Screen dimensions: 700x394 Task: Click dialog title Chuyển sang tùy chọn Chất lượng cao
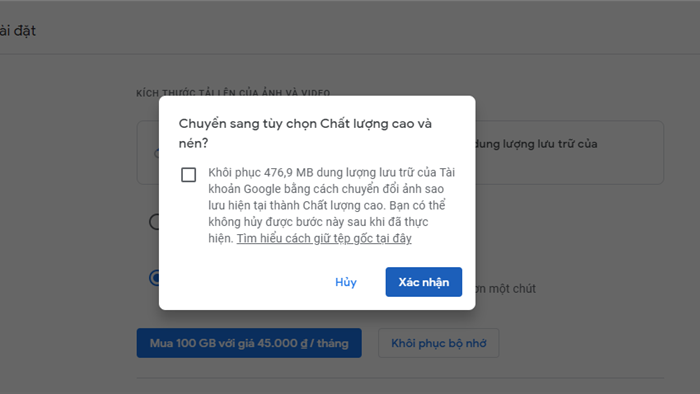tap(305, 124)
